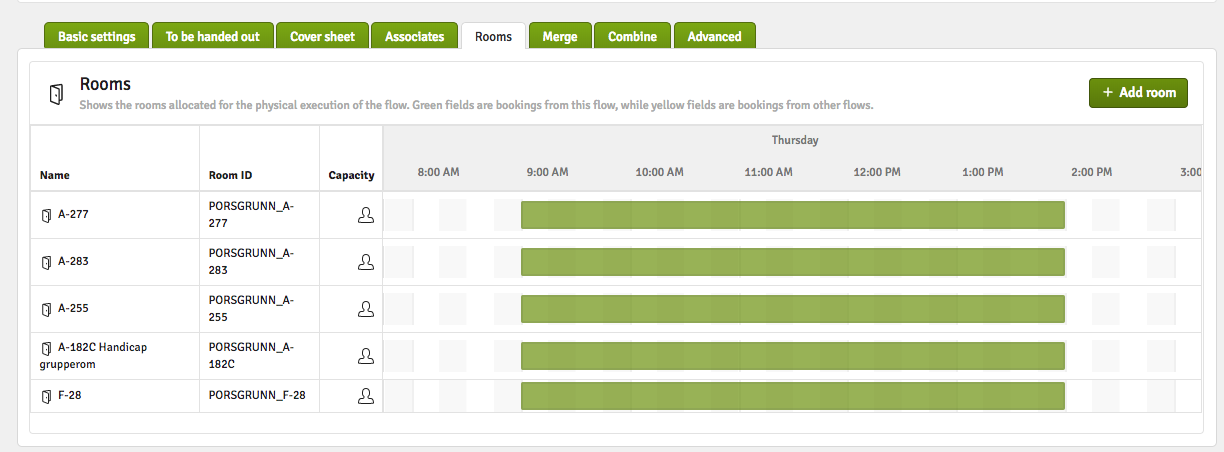Viewport: 1224px width, 452px height.
Task: Select the green booking bar for A-277
Action: pyautogui.click(x=792, y=215)
